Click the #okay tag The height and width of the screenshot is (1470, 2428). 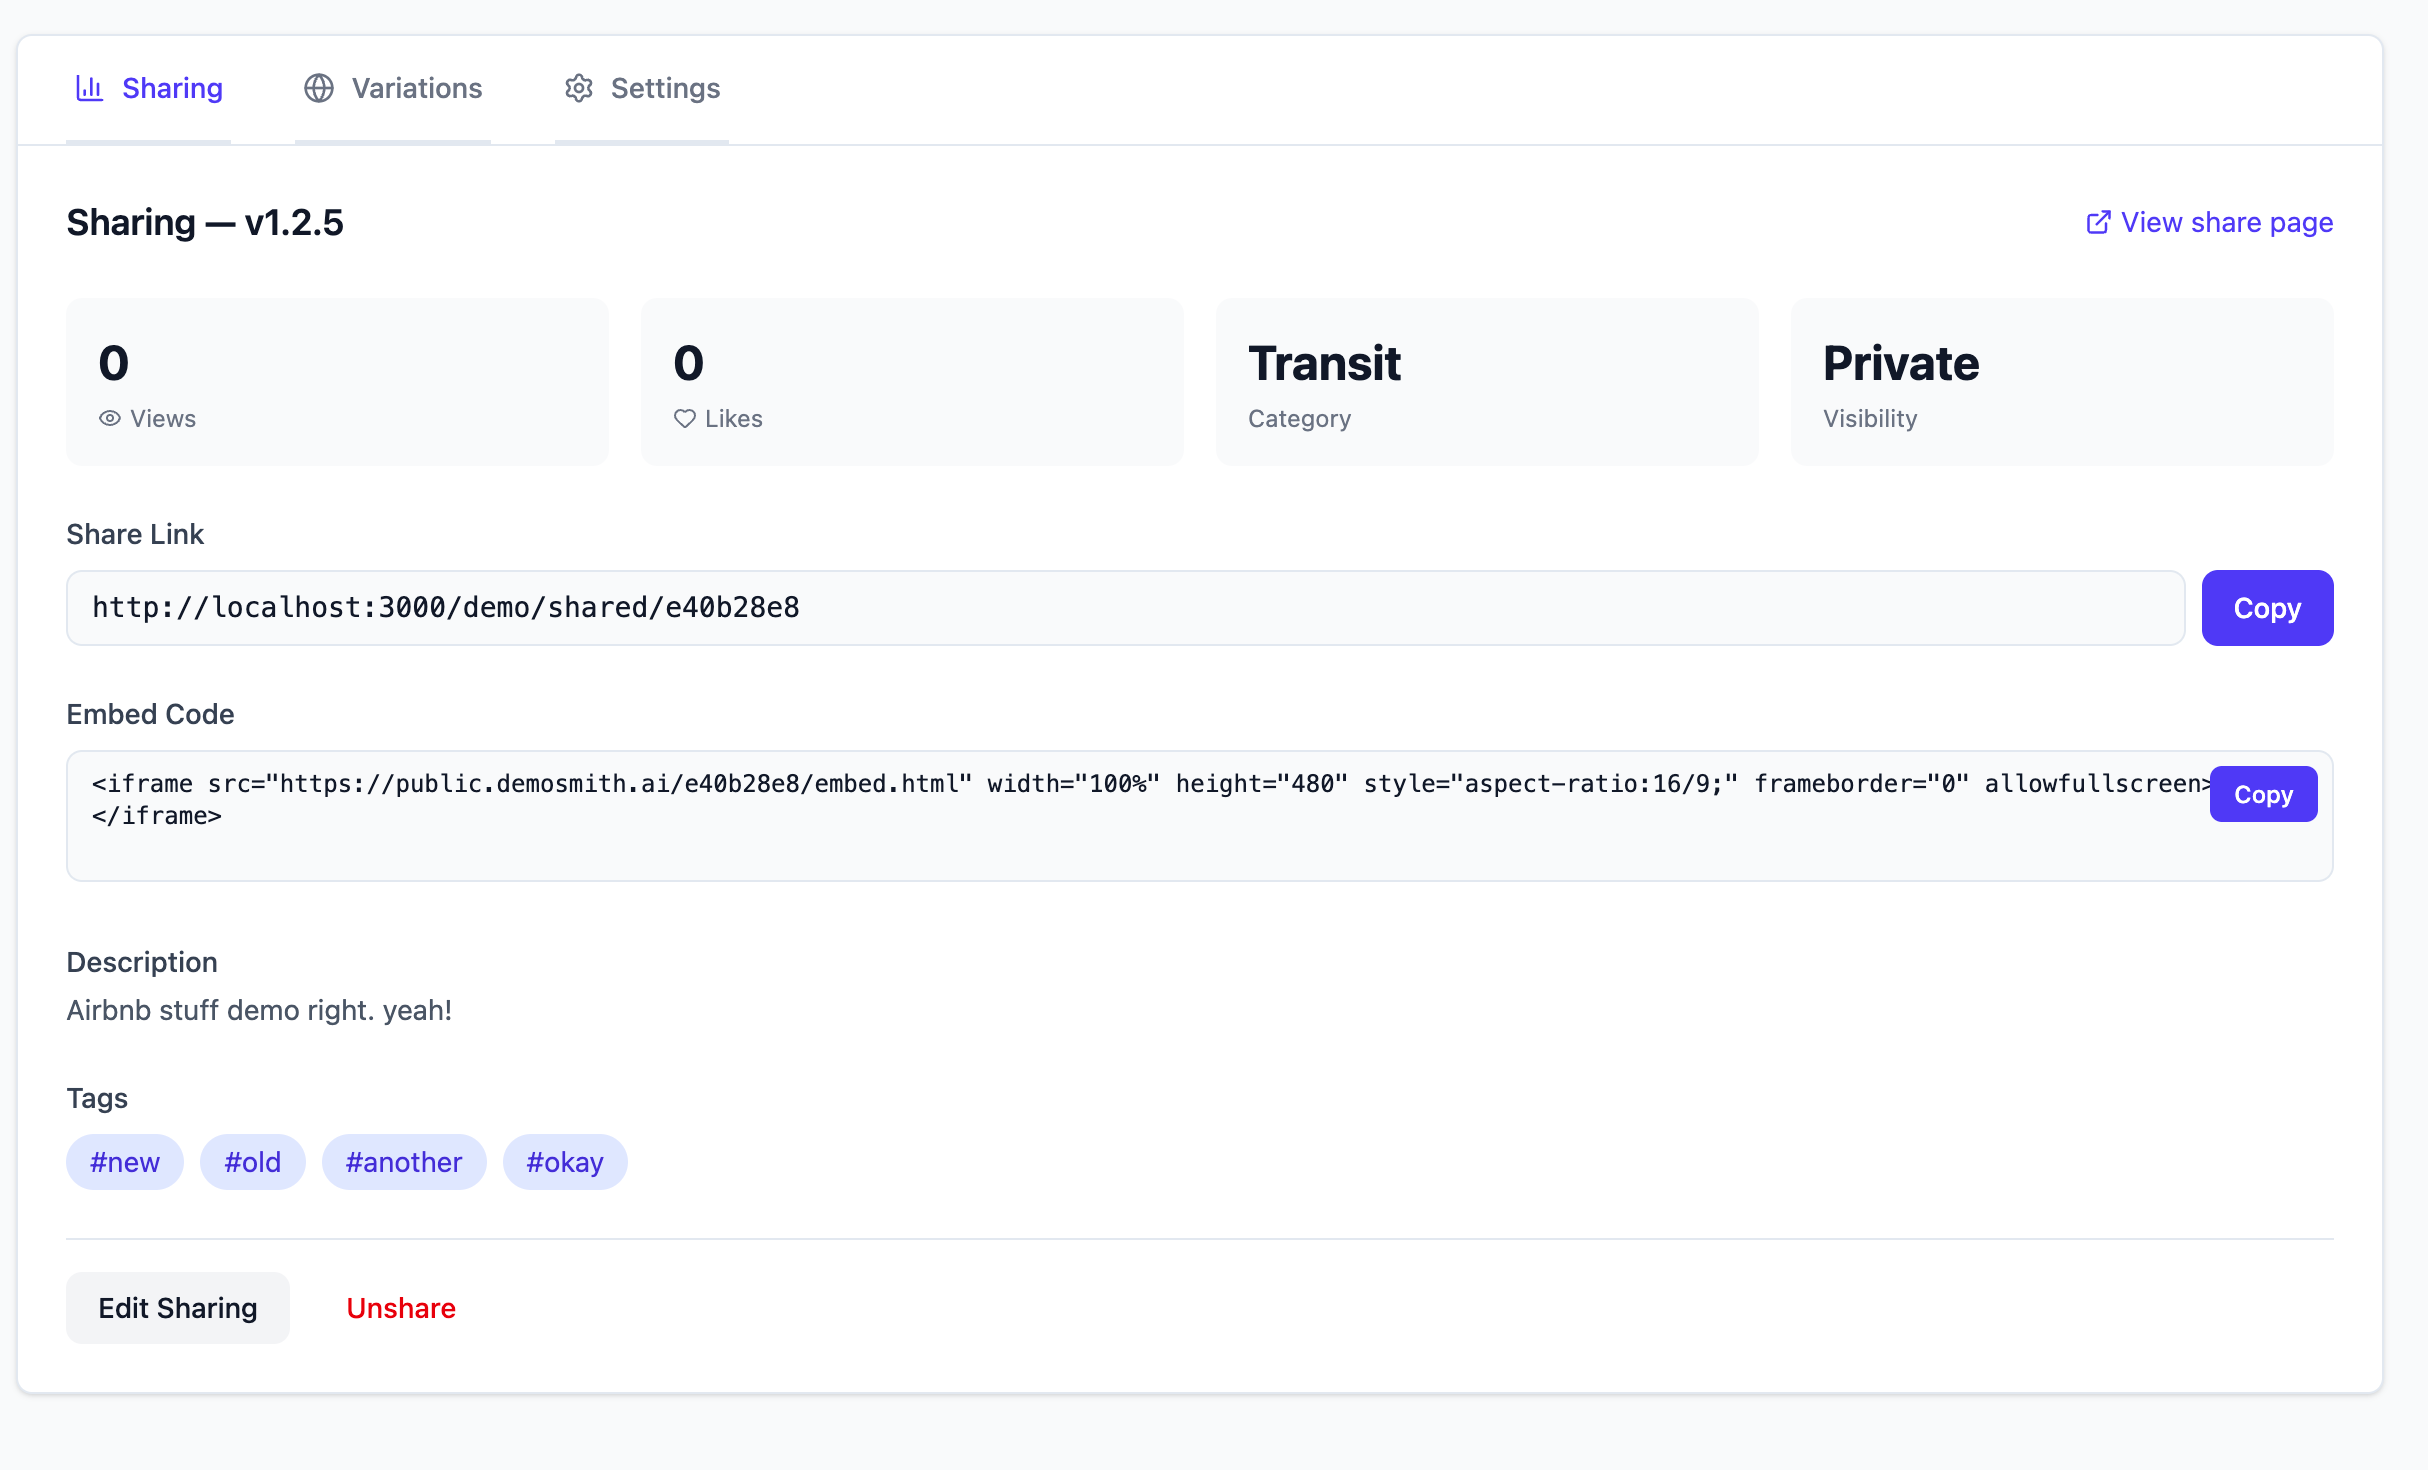coord(564,1161)
